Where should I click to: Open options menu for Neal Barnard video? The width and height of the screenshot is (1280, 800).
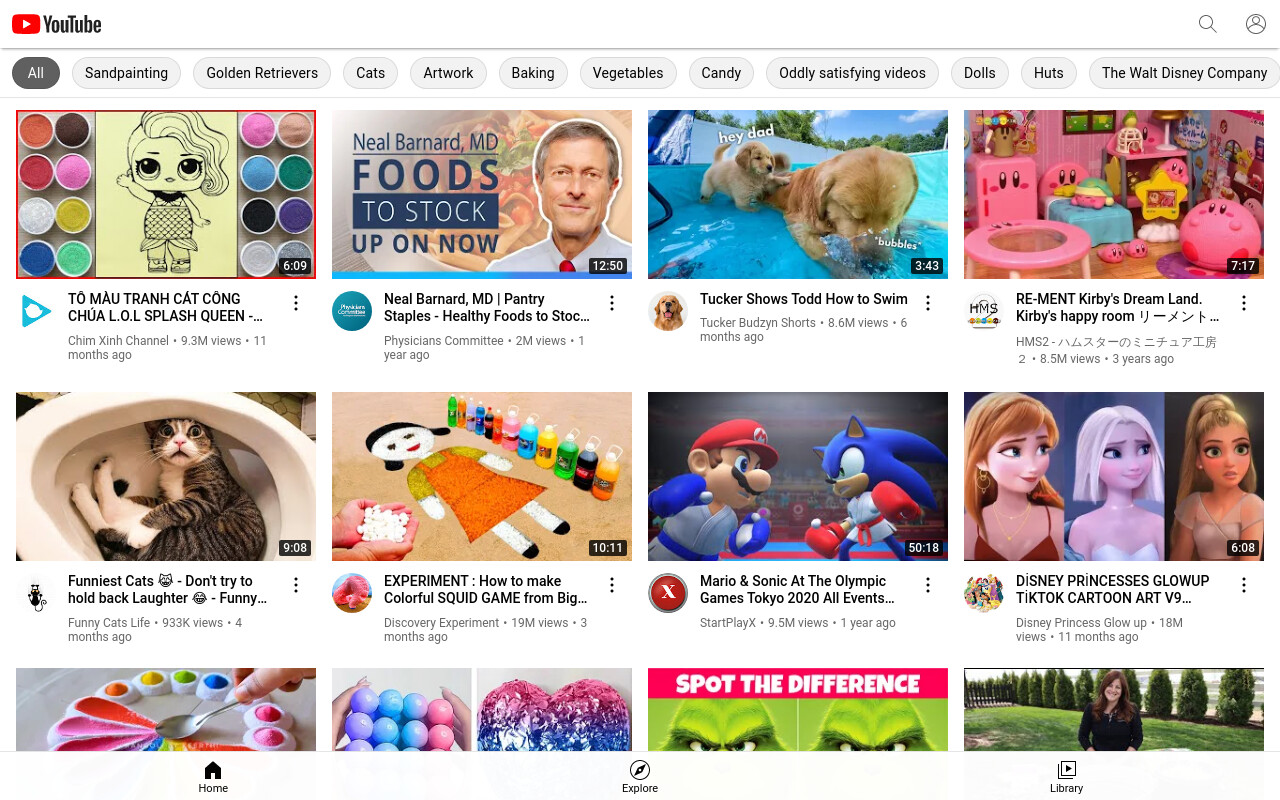[612, 303]
